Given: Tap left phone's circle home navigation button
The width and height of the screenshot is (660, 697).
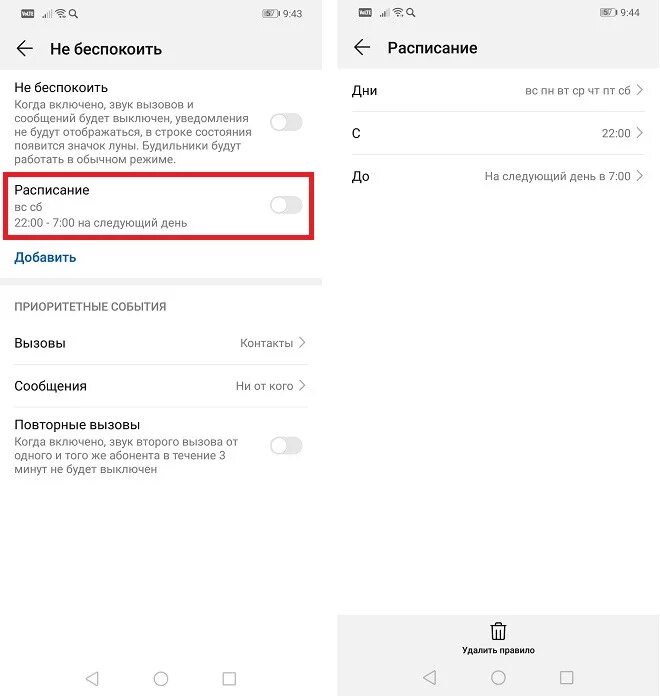Looking at the screenshot, I should [161, 678].
